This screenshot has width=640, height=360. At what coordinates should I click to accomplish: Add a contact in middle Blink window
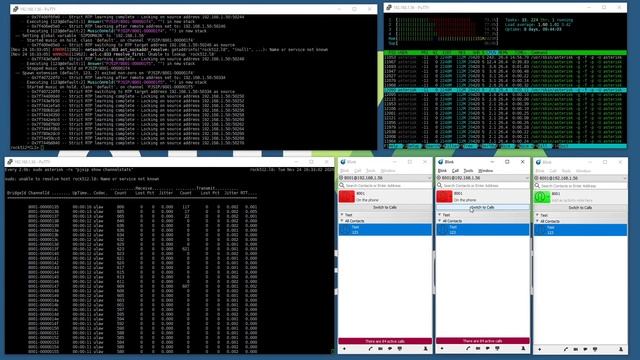[442, 349]
